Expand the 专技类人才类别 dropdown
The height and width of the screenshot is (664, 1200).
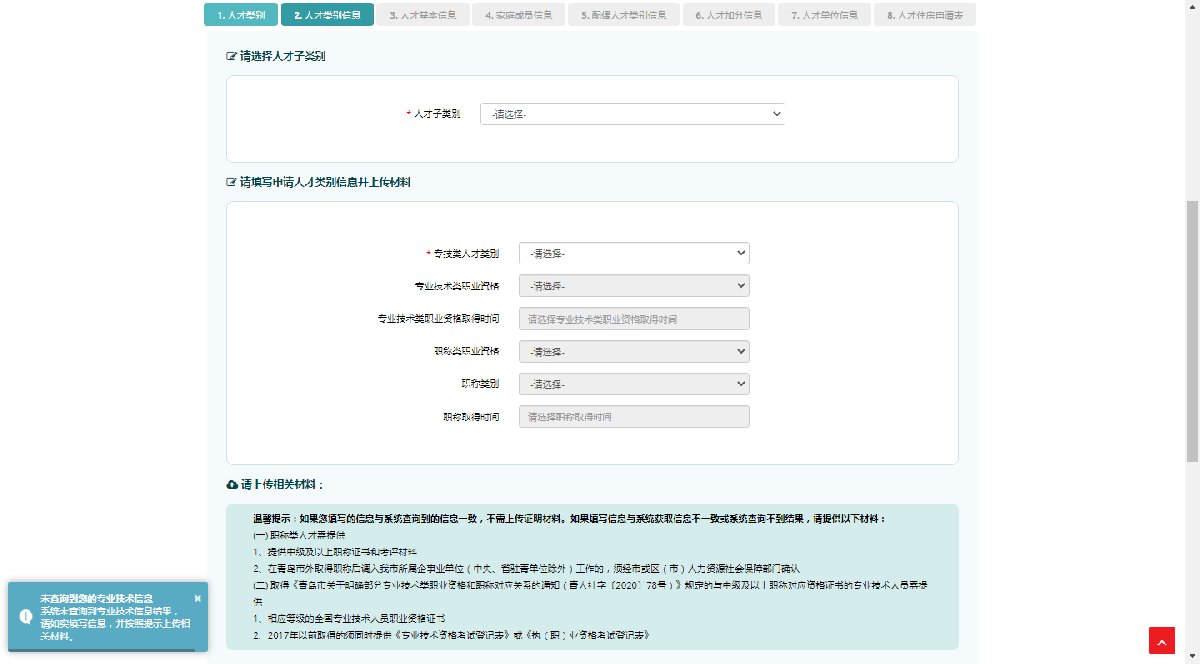634,253
